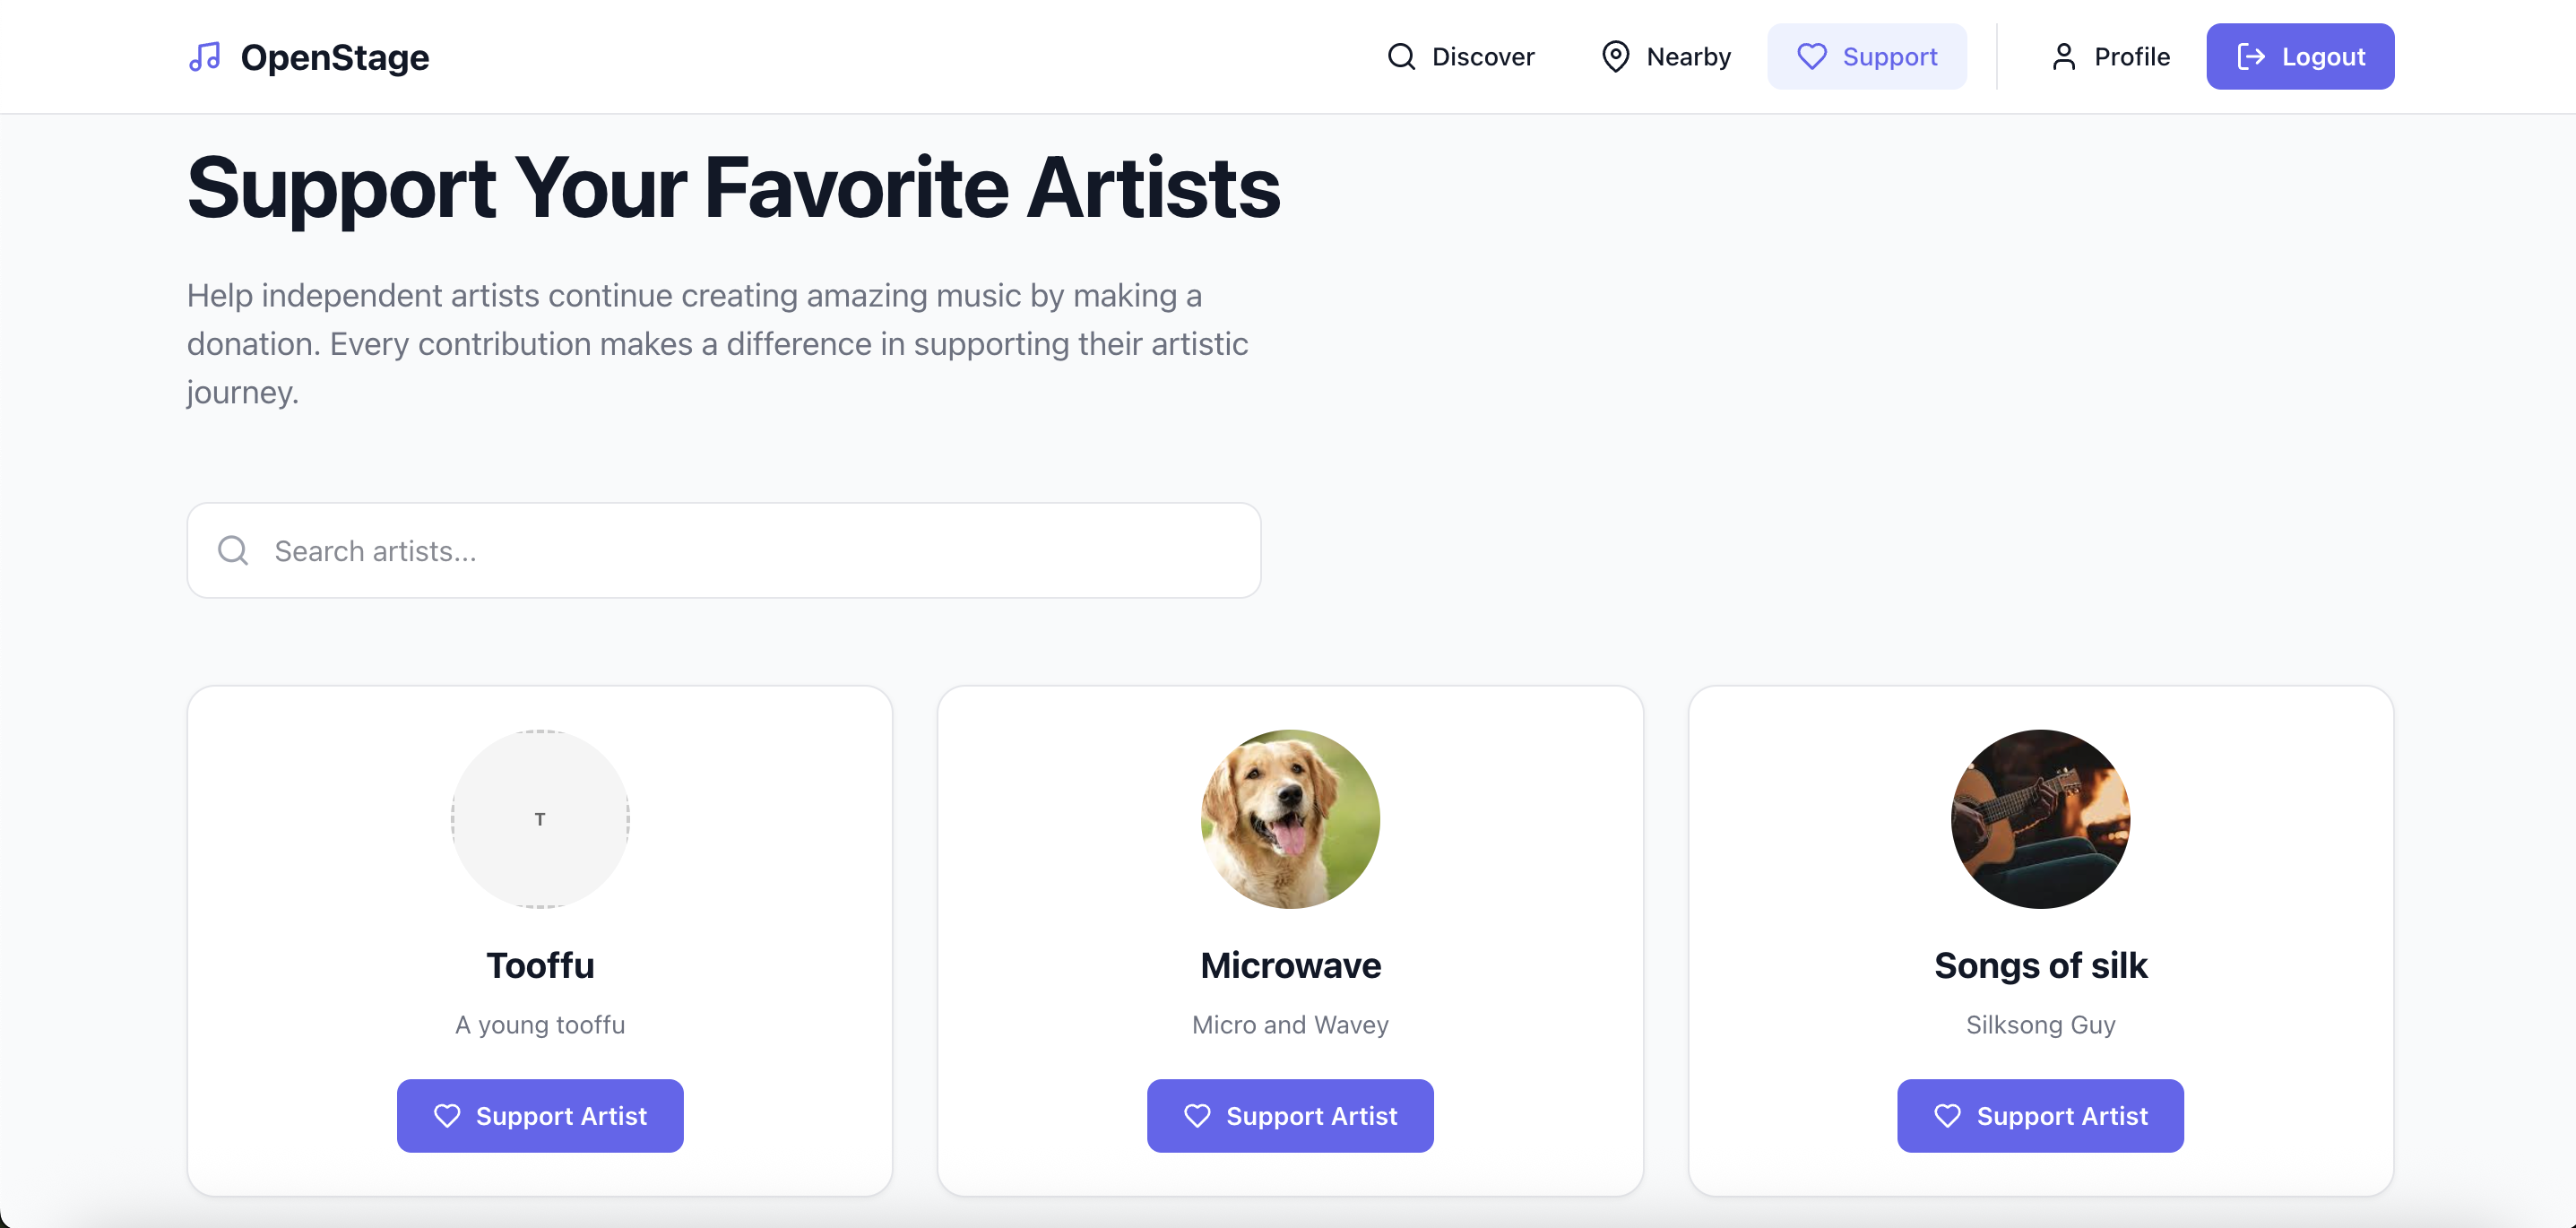
Task: Click the search icon inside the artist search bar
Action: tap(232, 550)
